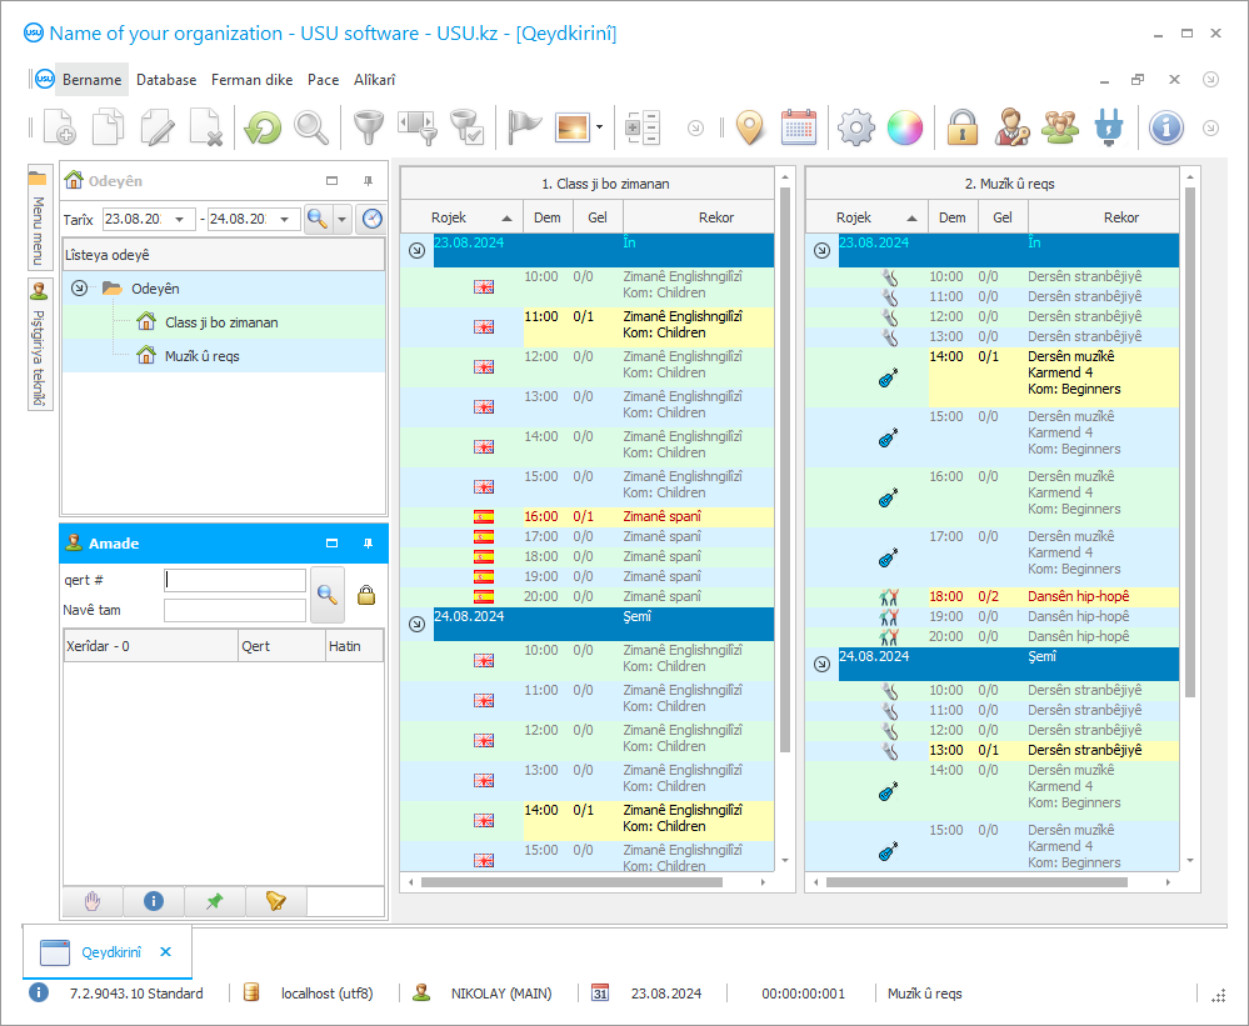The image size is (1249, 1026).
Task: Click the padlock lock icon
Action: [x=962, y=128]
